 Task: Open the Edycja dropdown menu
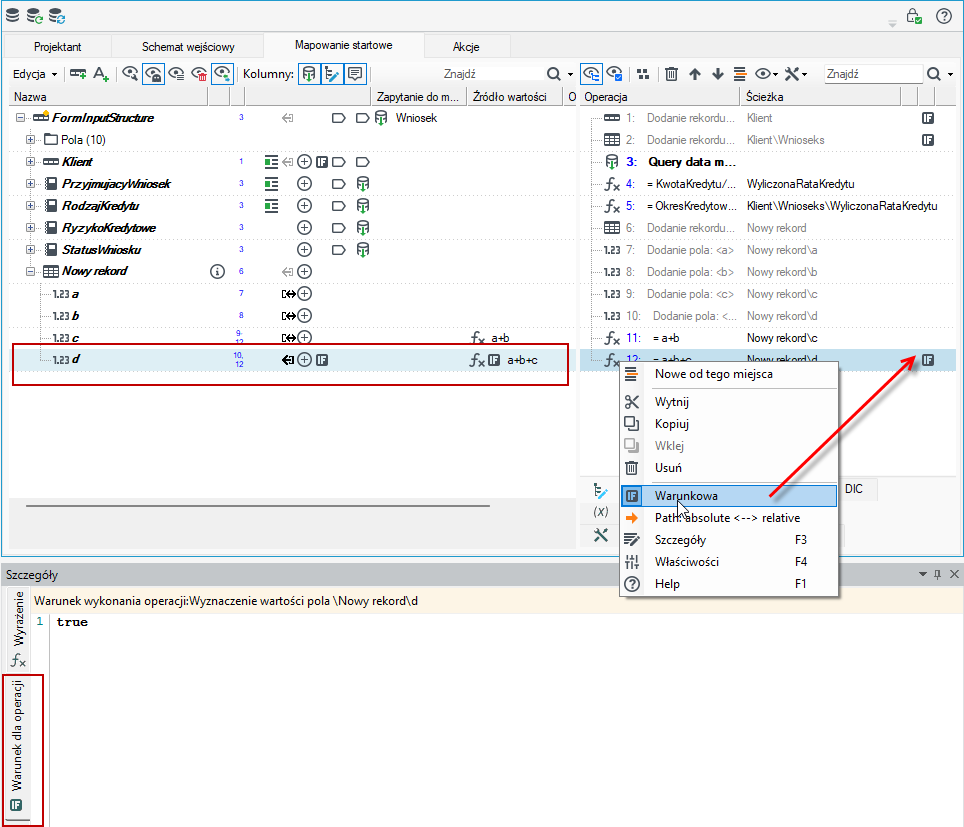[35, 74]
